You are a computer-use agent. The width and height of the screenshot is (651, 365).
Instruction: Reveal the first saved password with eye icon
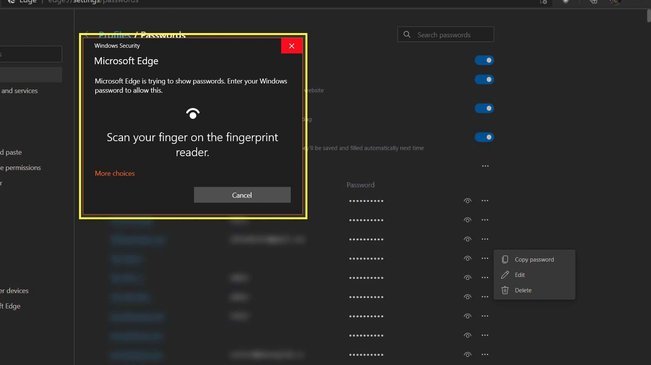467,201
